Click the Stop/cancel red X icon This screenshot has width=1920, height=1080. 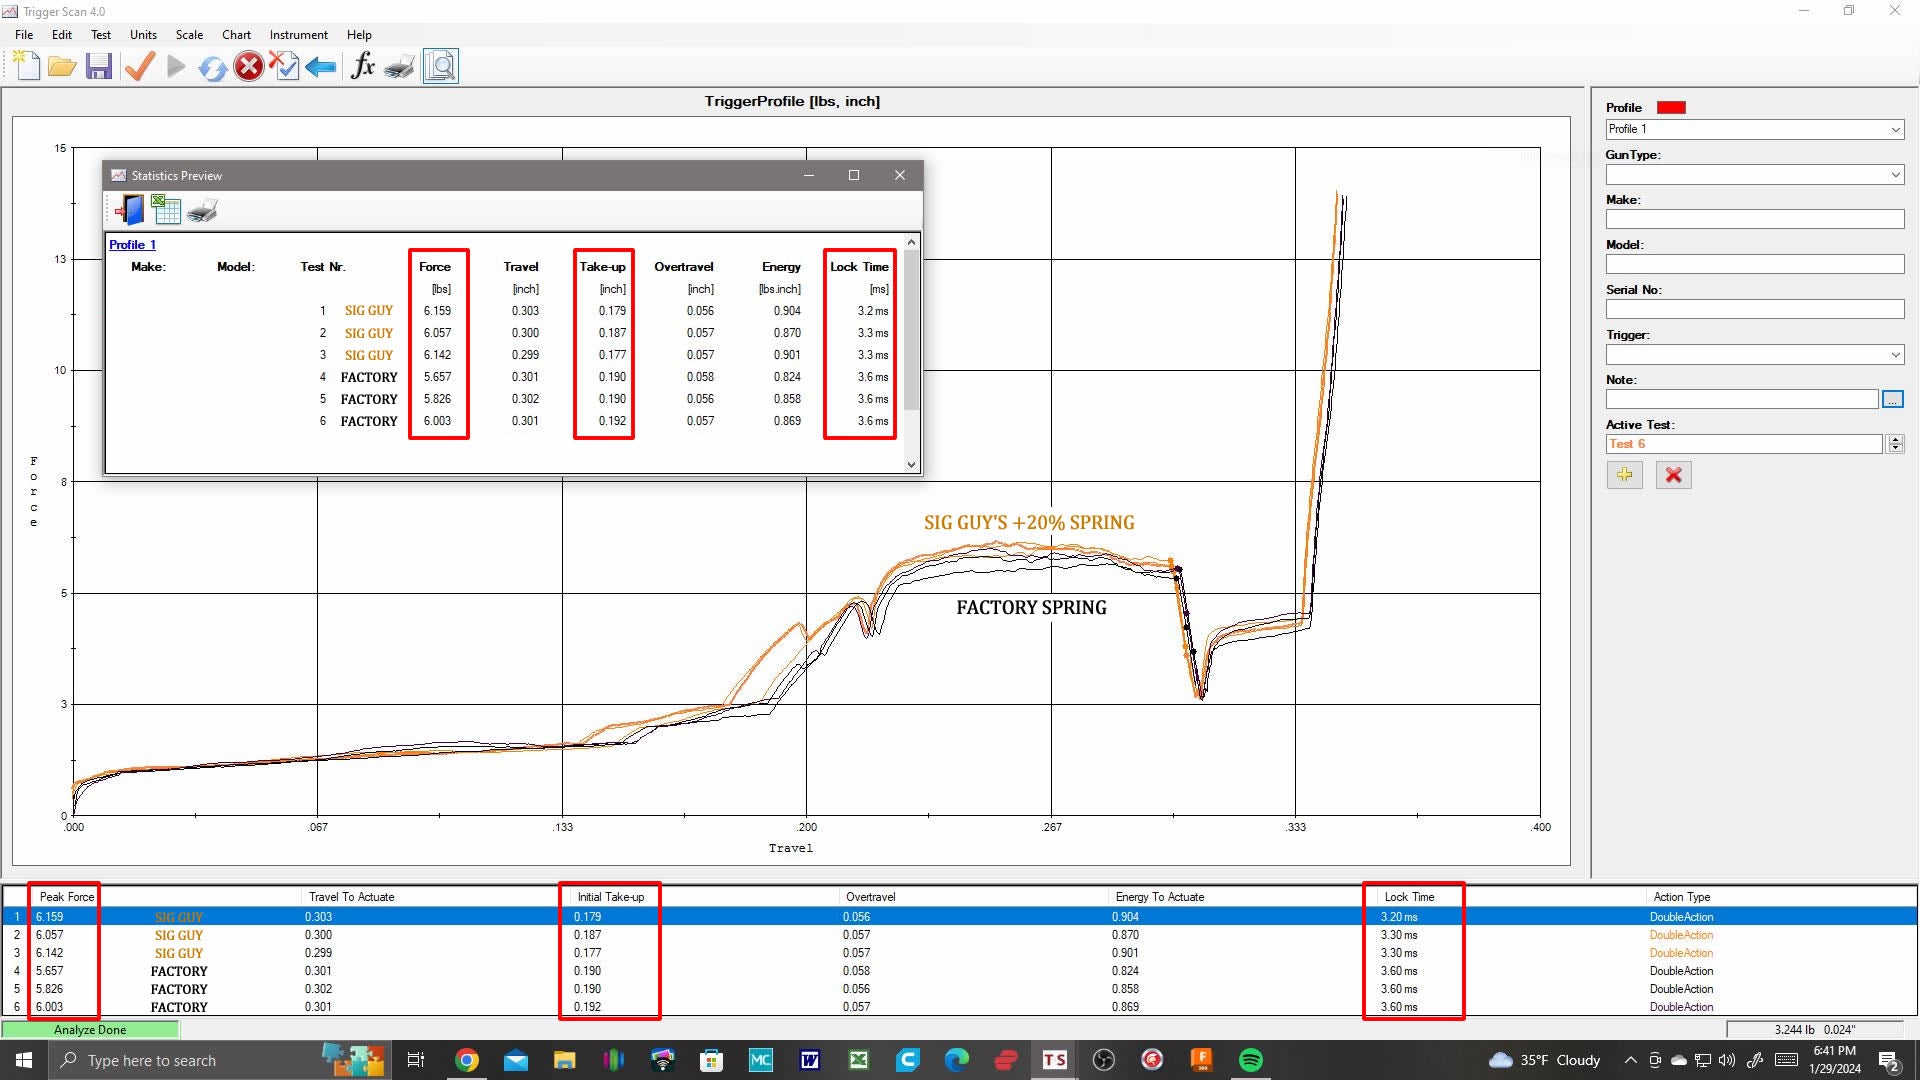pyautogui.click(x=247, y=66)
